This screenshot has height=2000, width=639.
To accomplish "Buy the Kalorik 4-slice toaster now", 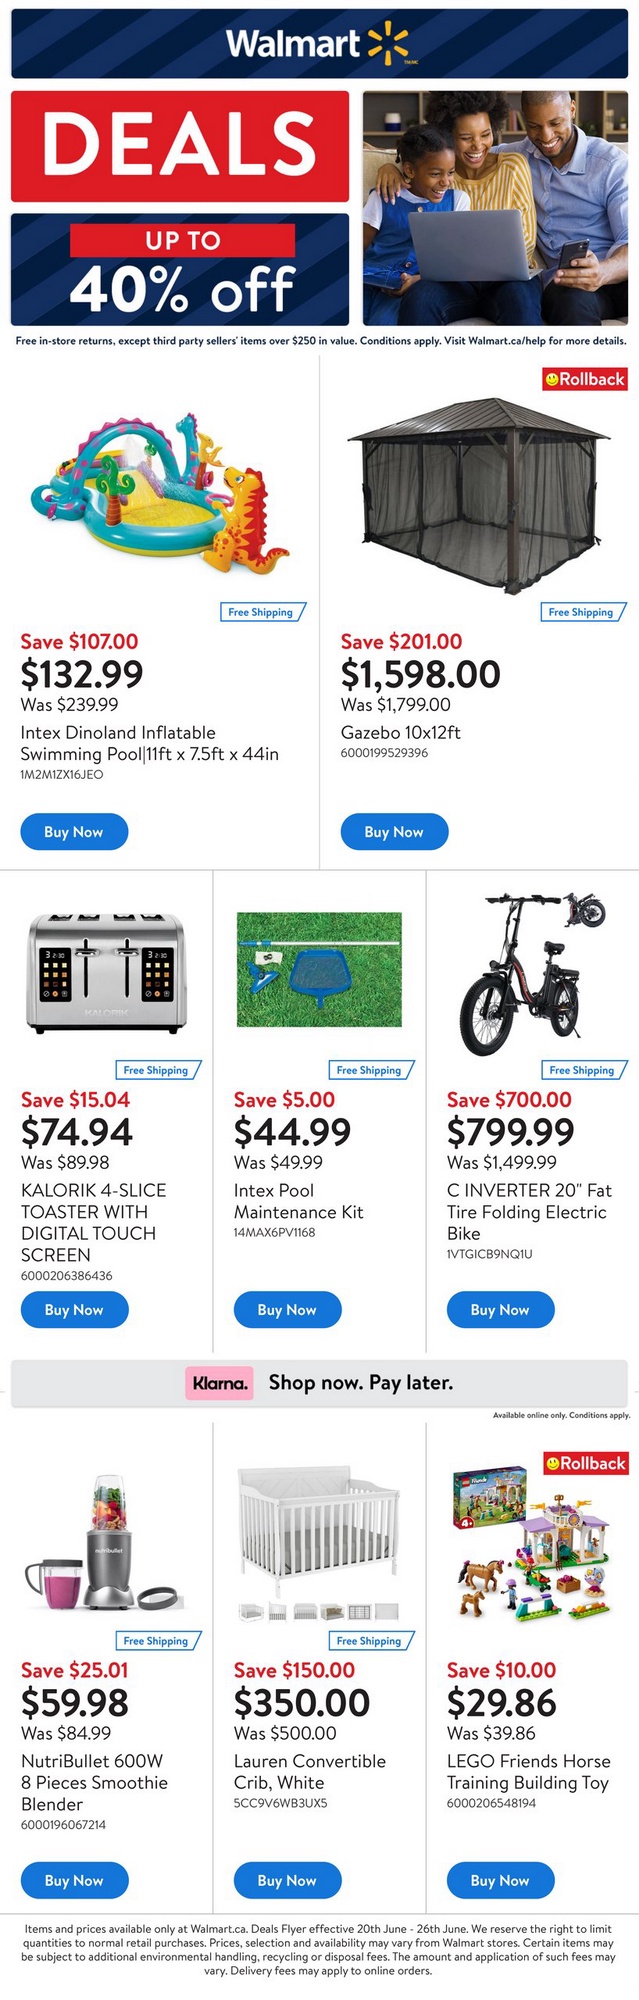I will point(74,1310).
